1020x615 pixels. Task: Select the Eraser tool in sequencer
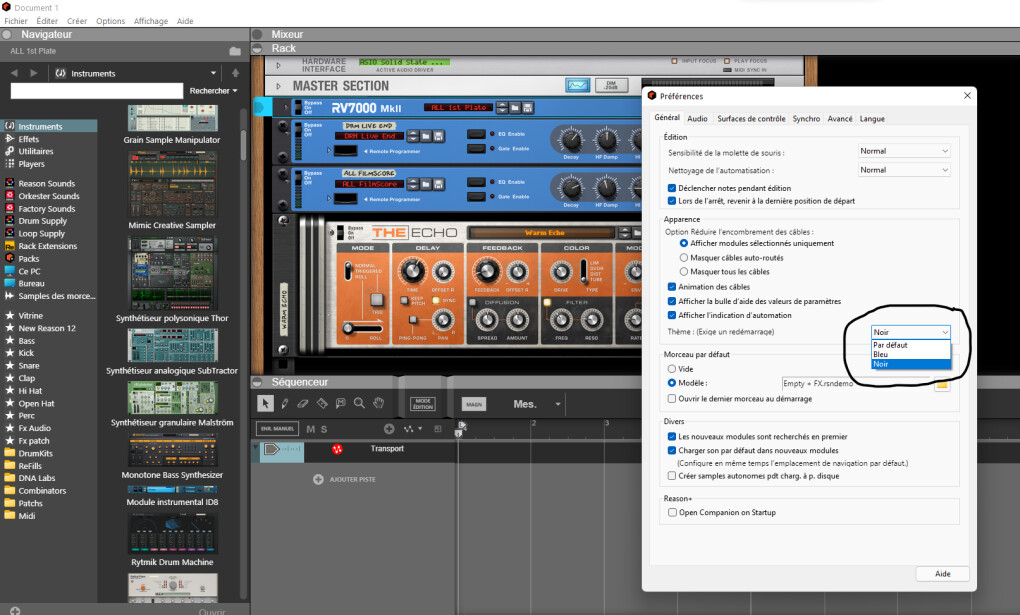tap(303, 403)
